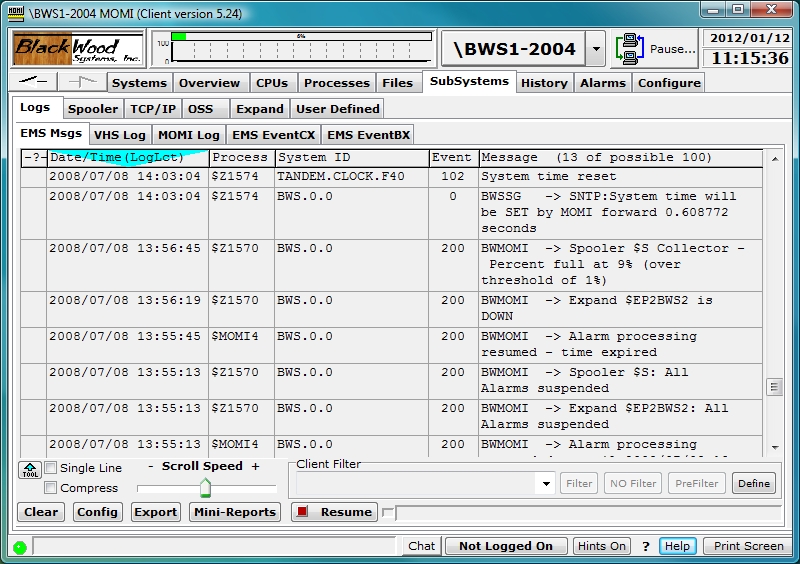Click the Scroll Speed slider handle
Image resolution: width=800 pixels, height=564 pixels.
(205, 487)
